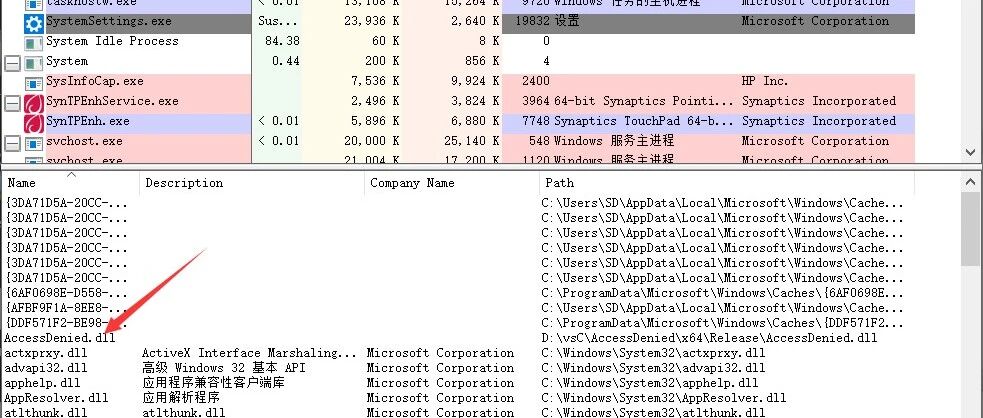
Task: Click the SynTPEnhService.exe Synaptics icon
Action: pos(33,102)
